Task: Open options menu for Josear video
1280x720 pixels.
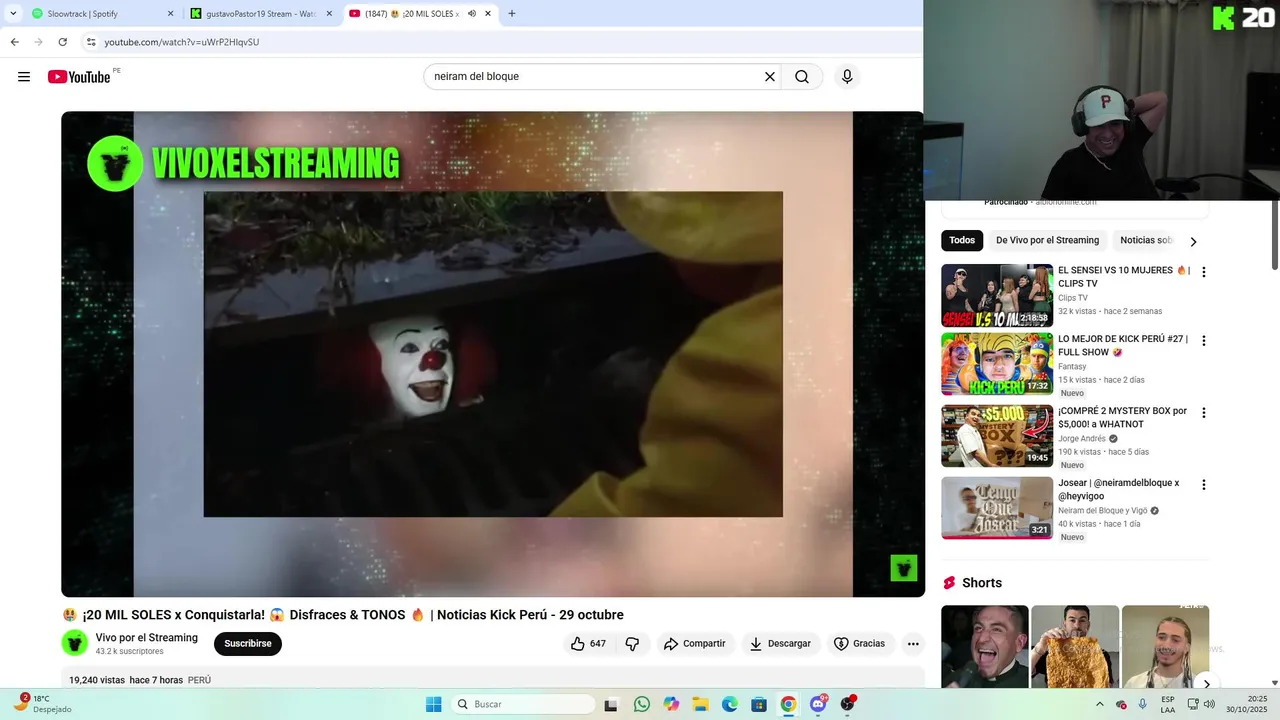Action: [x=1204, y=485]
